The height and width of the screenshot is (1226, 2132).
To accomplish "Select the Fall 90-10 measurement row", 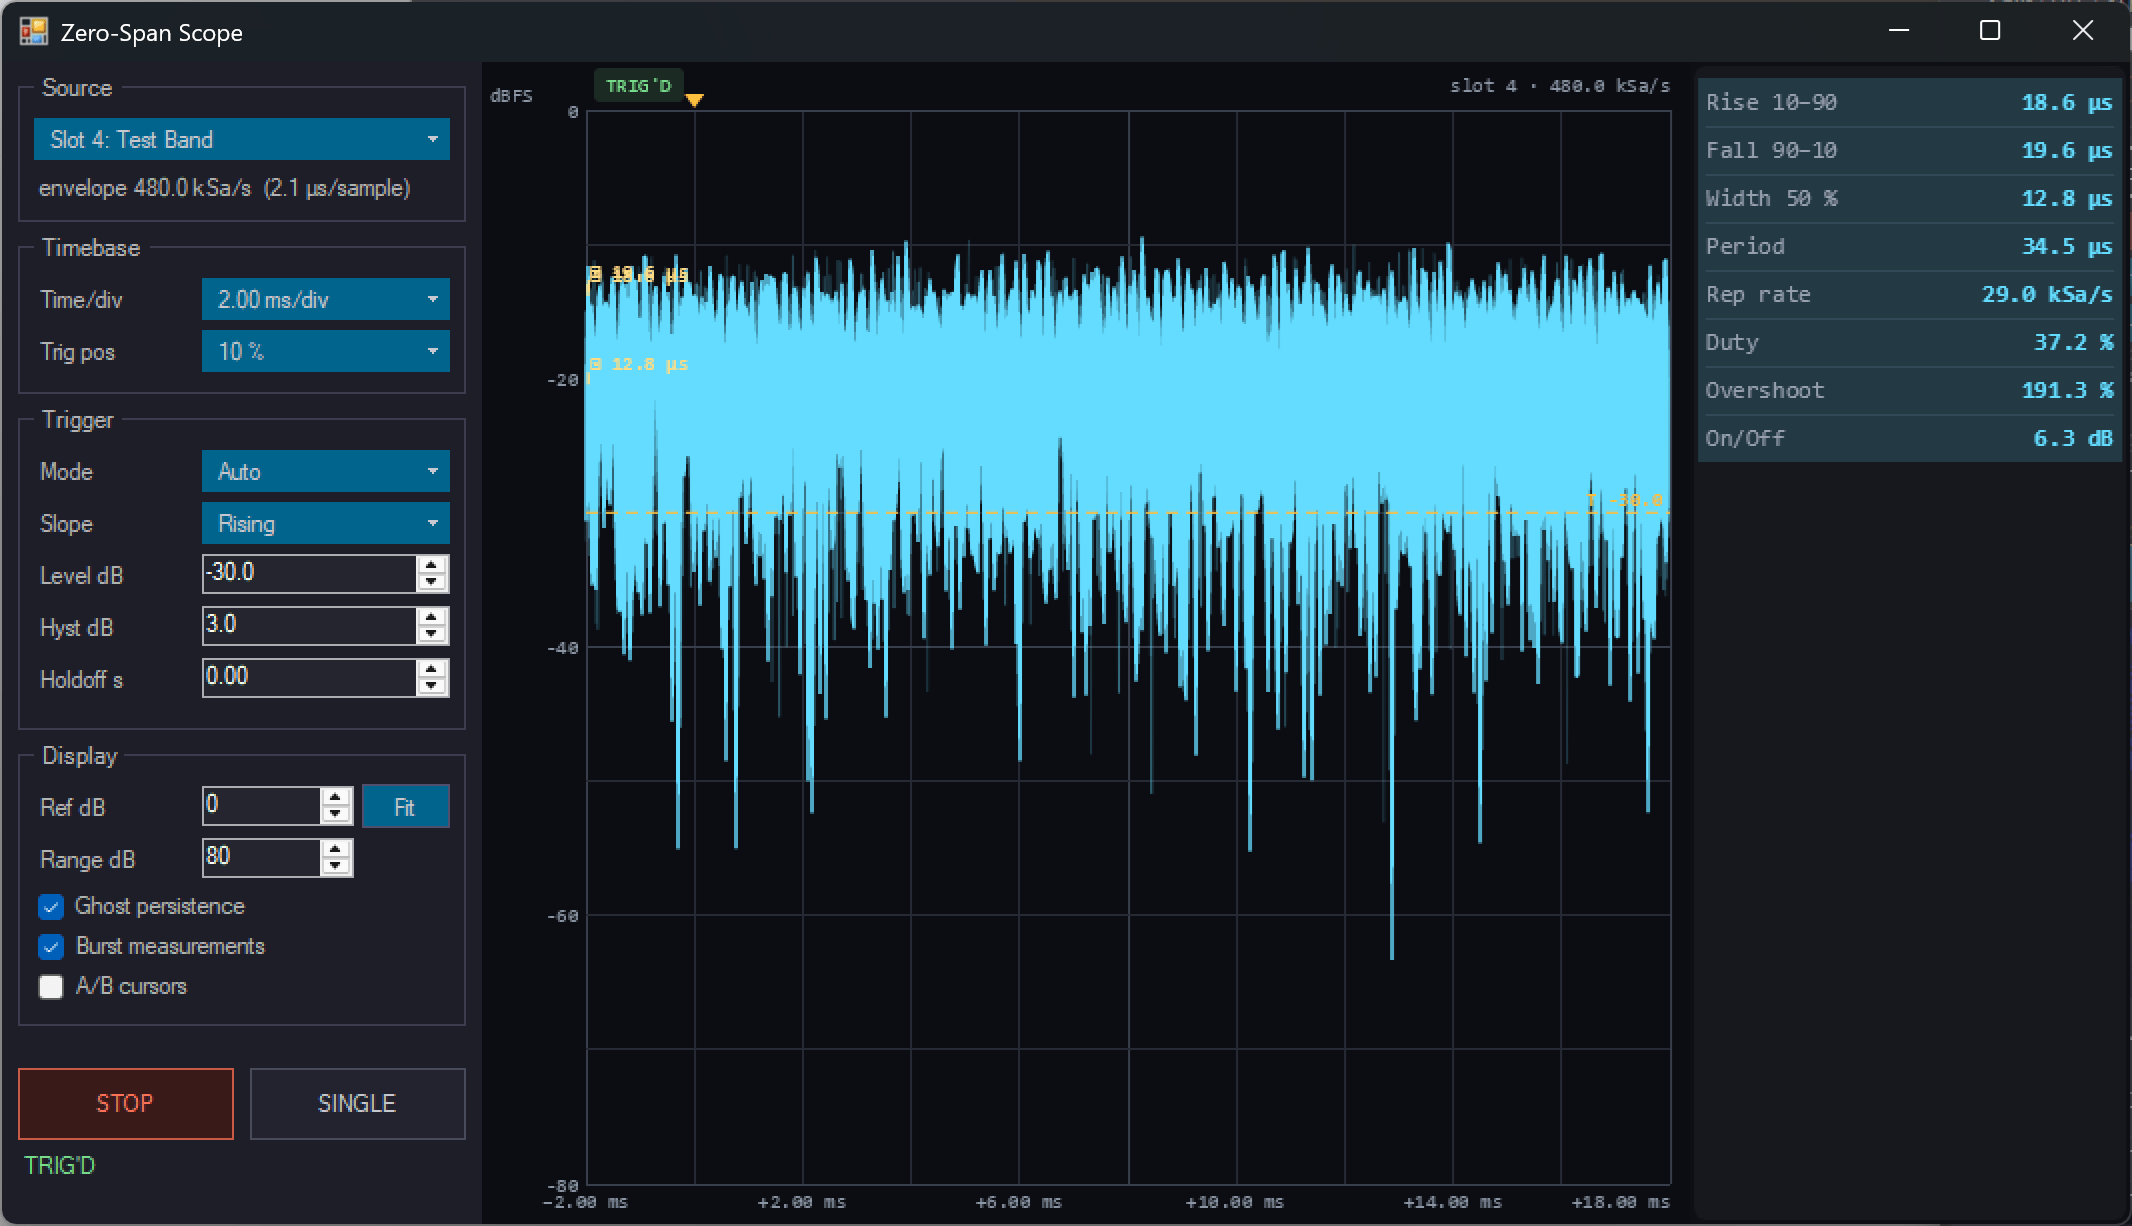I will click(x=1909, y=150).
